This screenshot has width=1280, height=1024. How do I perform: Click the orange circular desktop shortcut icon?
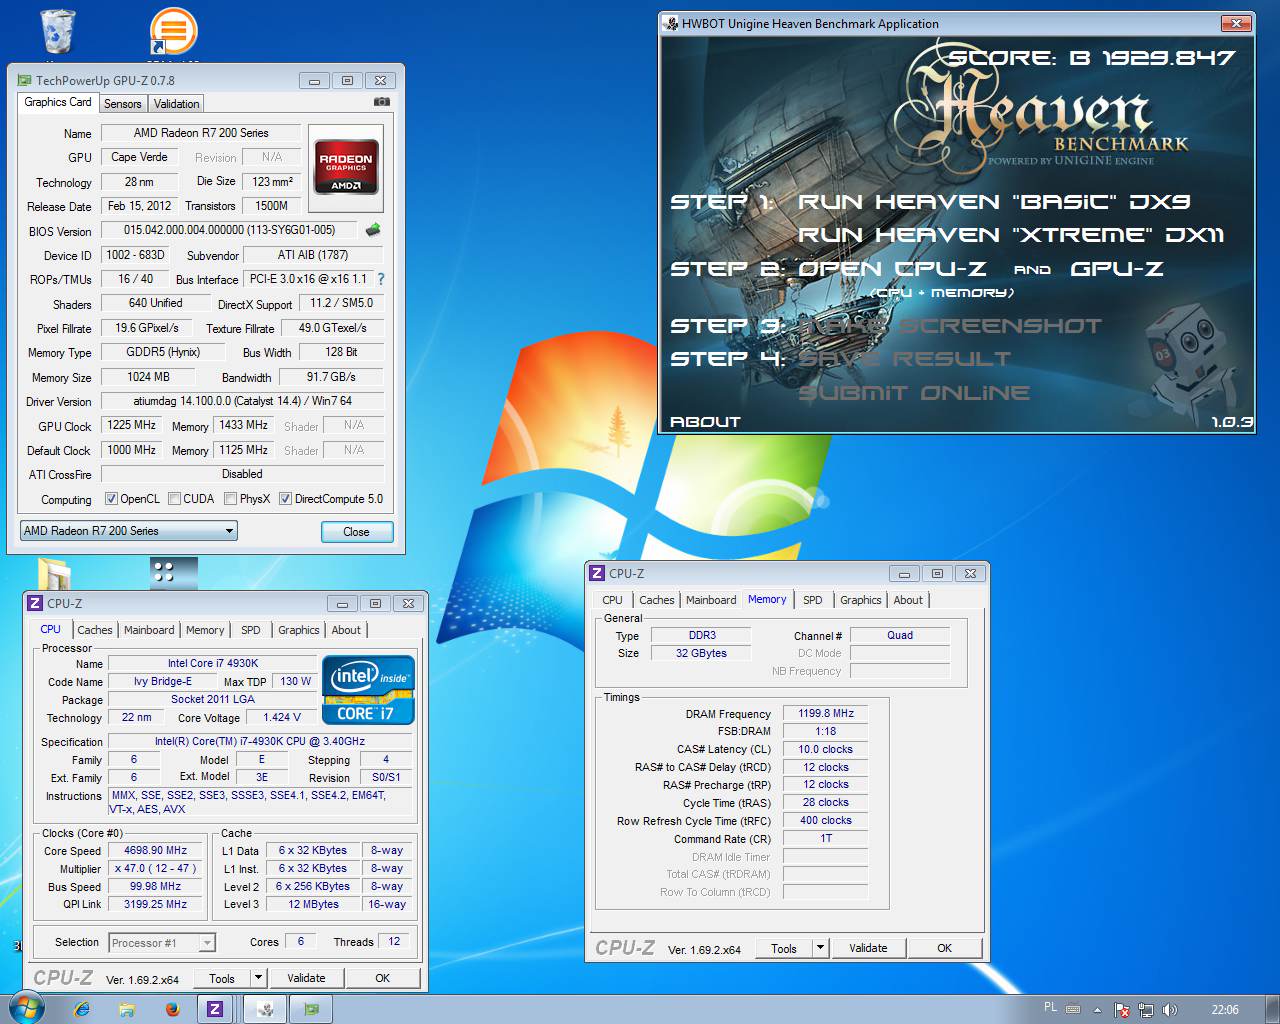click(x=172, y=30)
